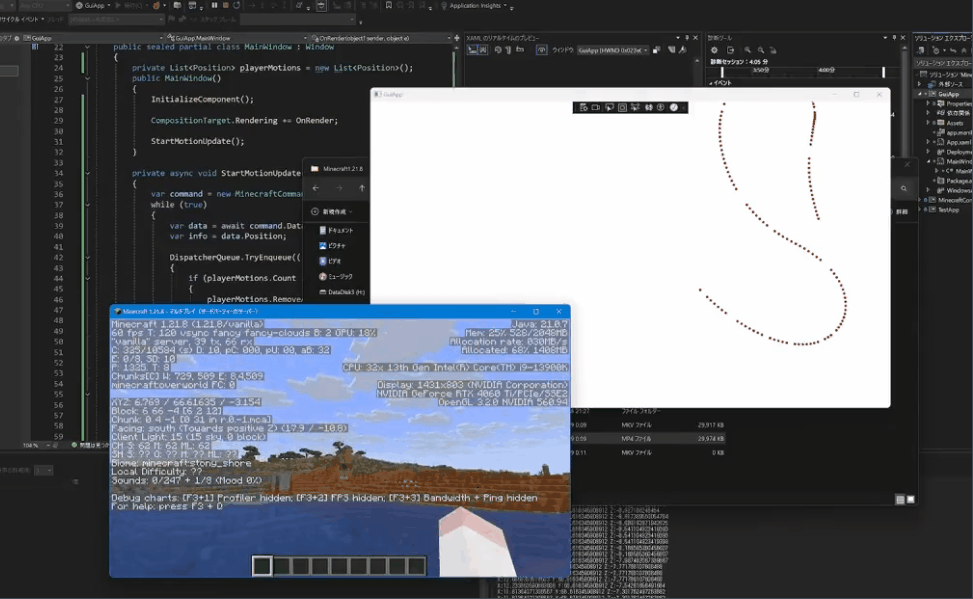Click hot reload check icon in in-app toolbar
The image size is (973, 599).
pos(674,107)
